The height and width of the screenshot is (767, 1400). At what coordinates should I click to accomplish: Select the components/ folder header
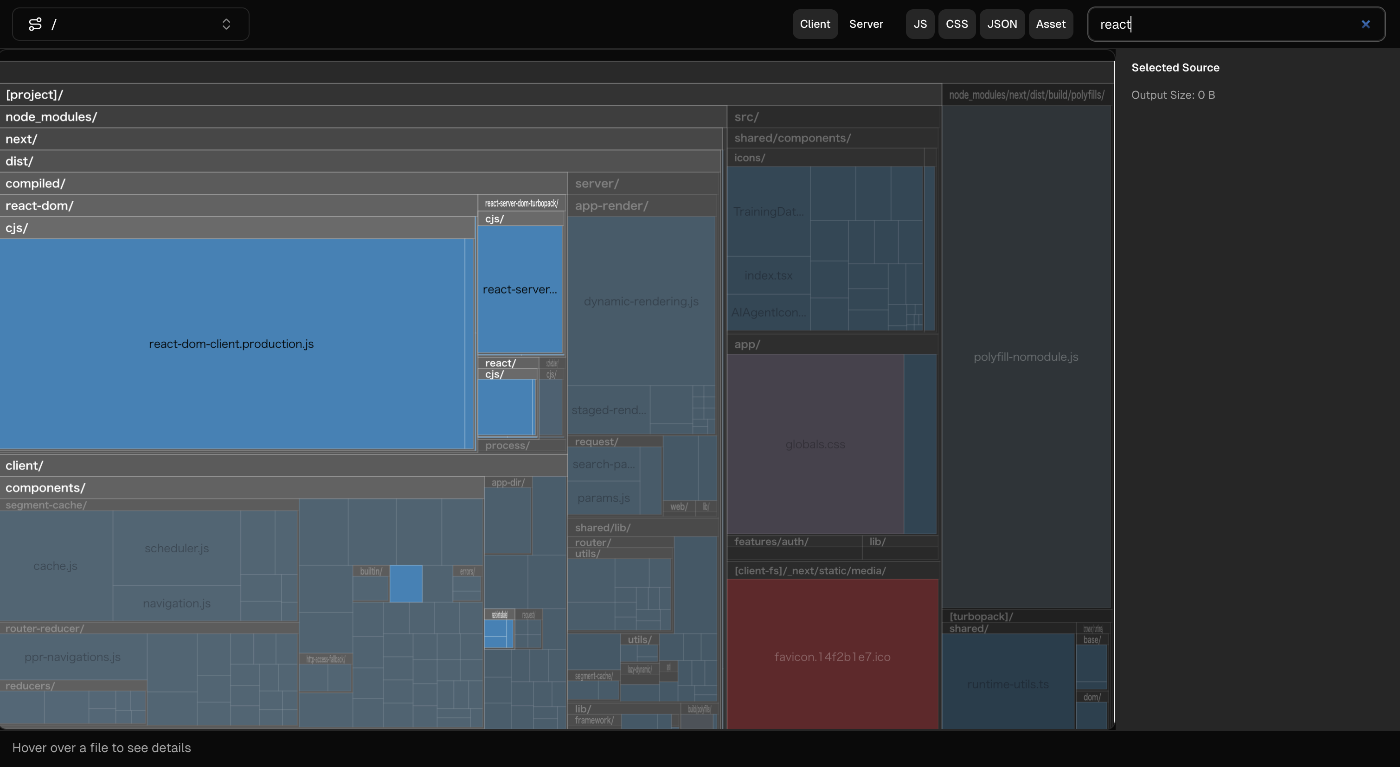(x=242, y=488)
